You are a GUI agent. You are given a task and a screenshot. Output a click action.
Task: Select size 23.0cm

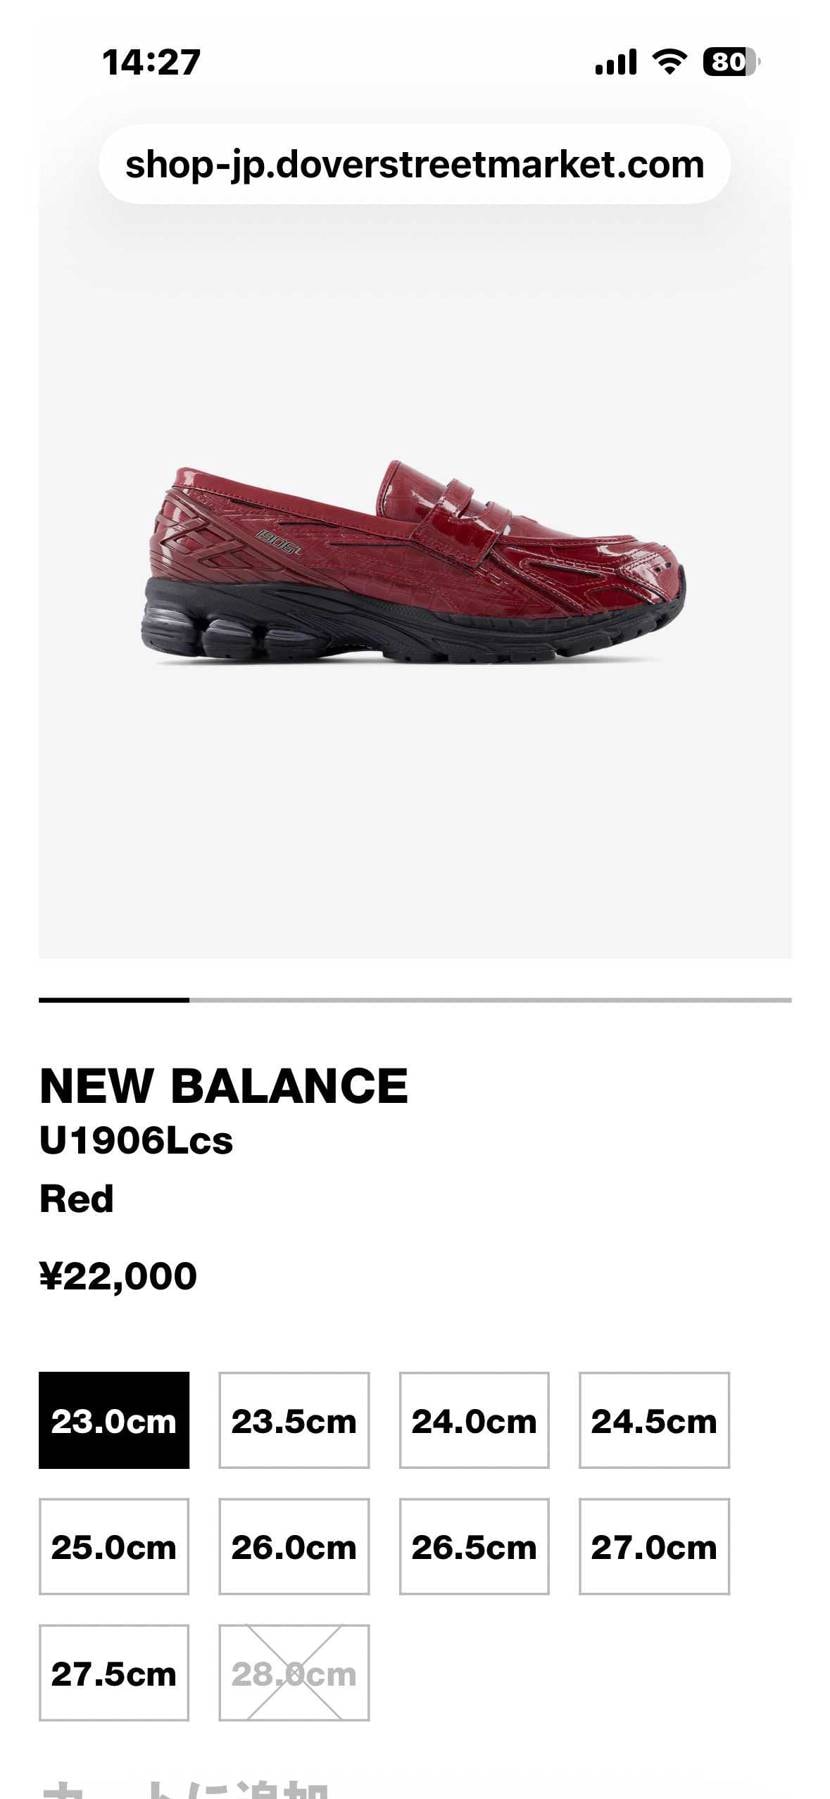[114, 1420]
